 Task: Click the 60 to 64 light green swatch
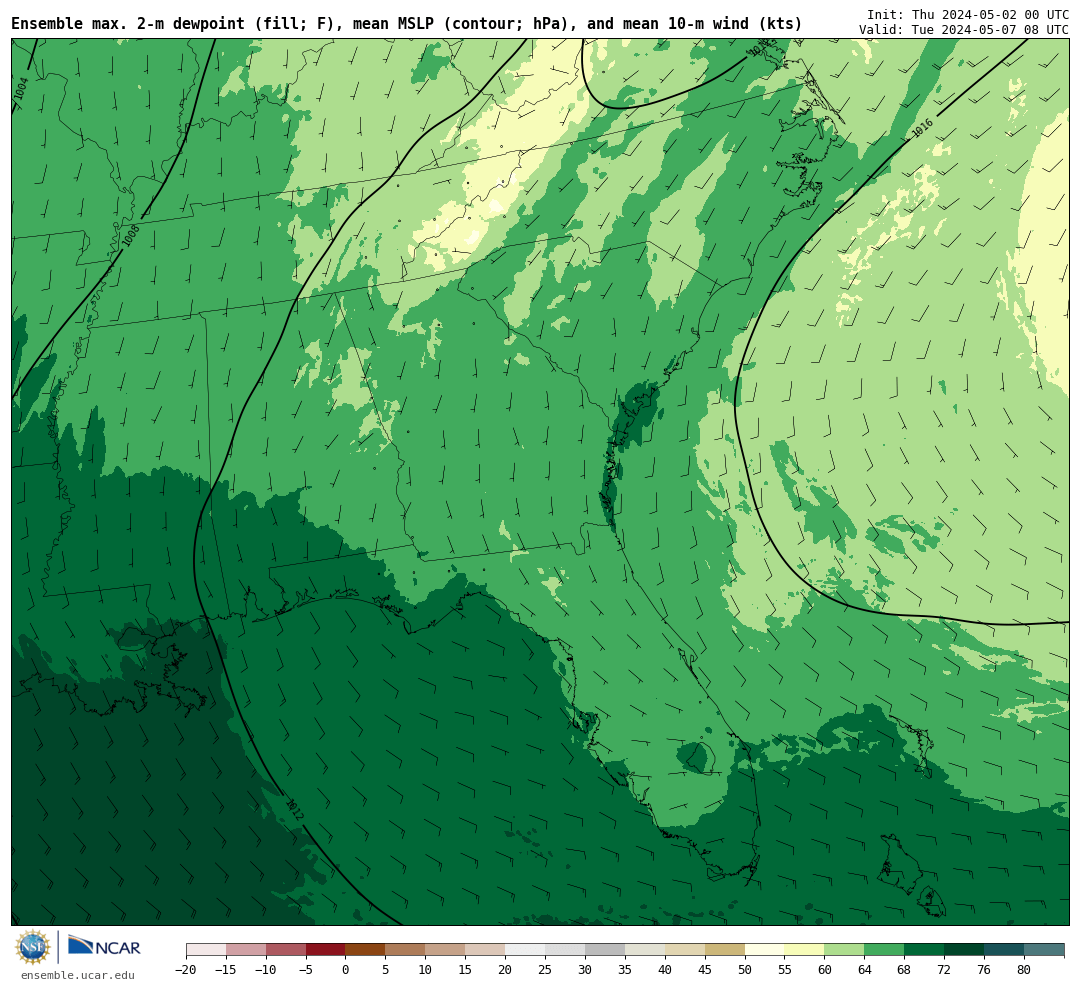click(845, 950)
